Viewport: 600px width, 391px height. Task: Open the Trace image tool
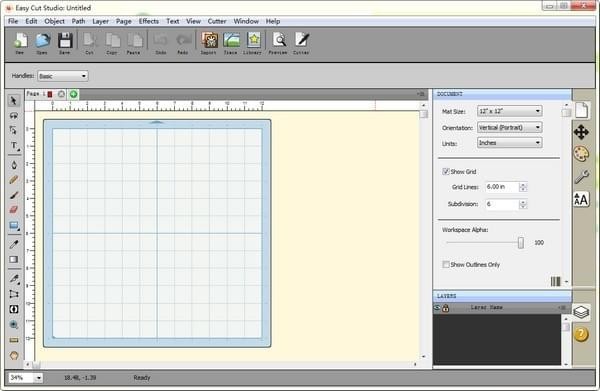click(231, 40)
